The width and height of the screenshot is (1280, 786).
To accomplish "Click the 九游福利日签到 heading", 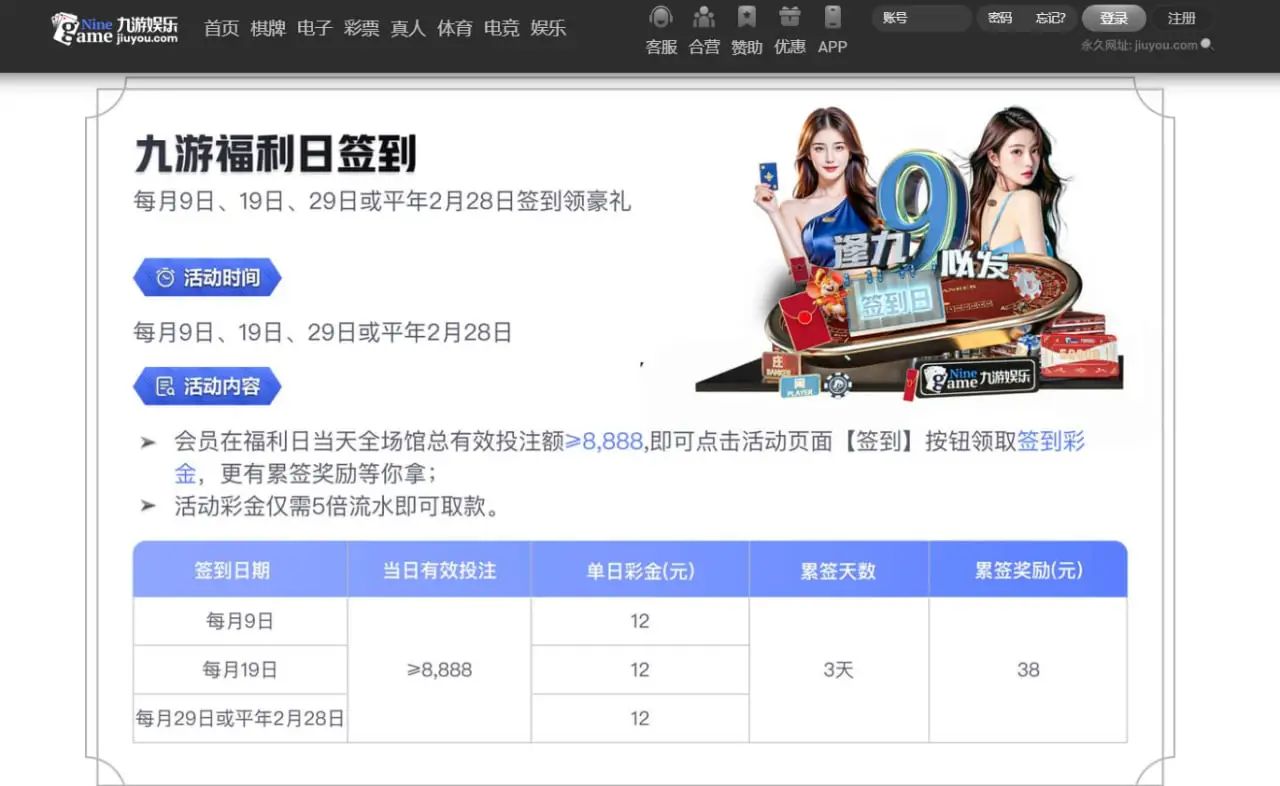I will click(276, 155).
